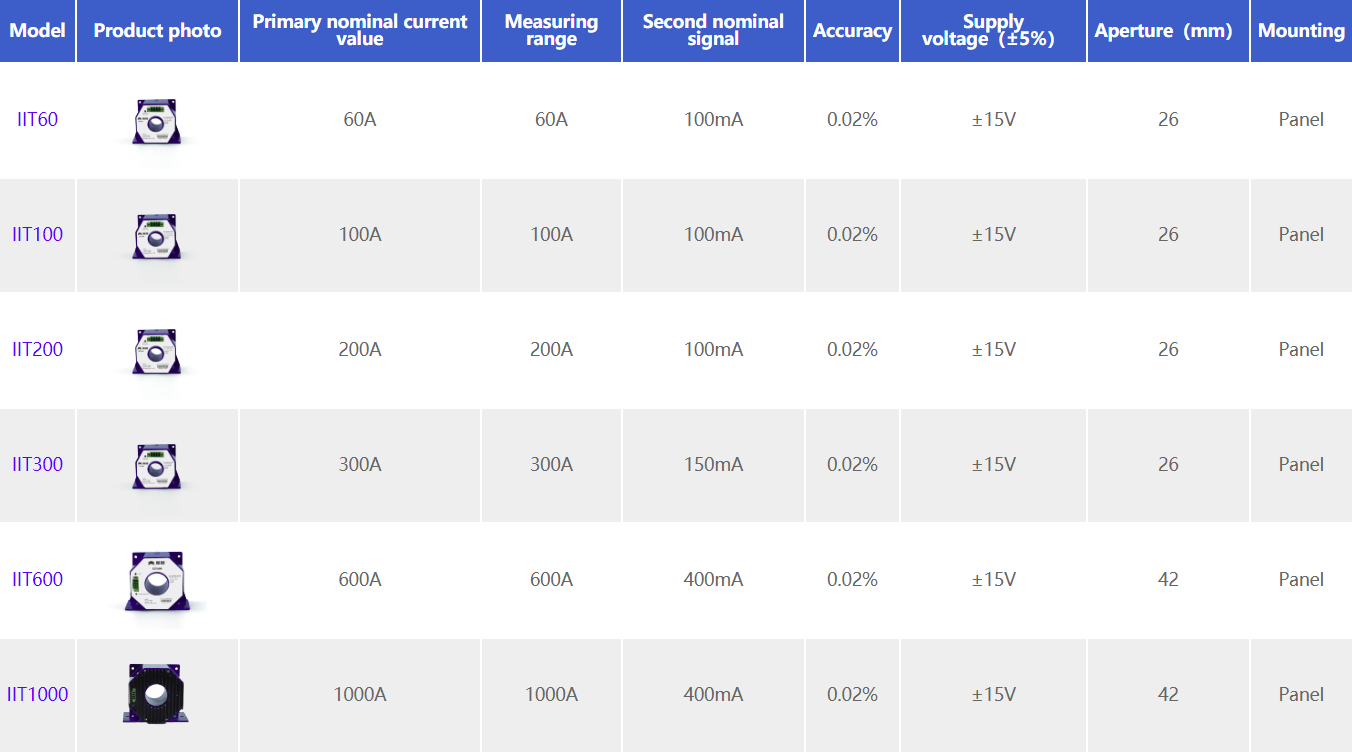1352x756 pixels.
Task: Click the IIT300 product photo
Action: pos(157,466)
